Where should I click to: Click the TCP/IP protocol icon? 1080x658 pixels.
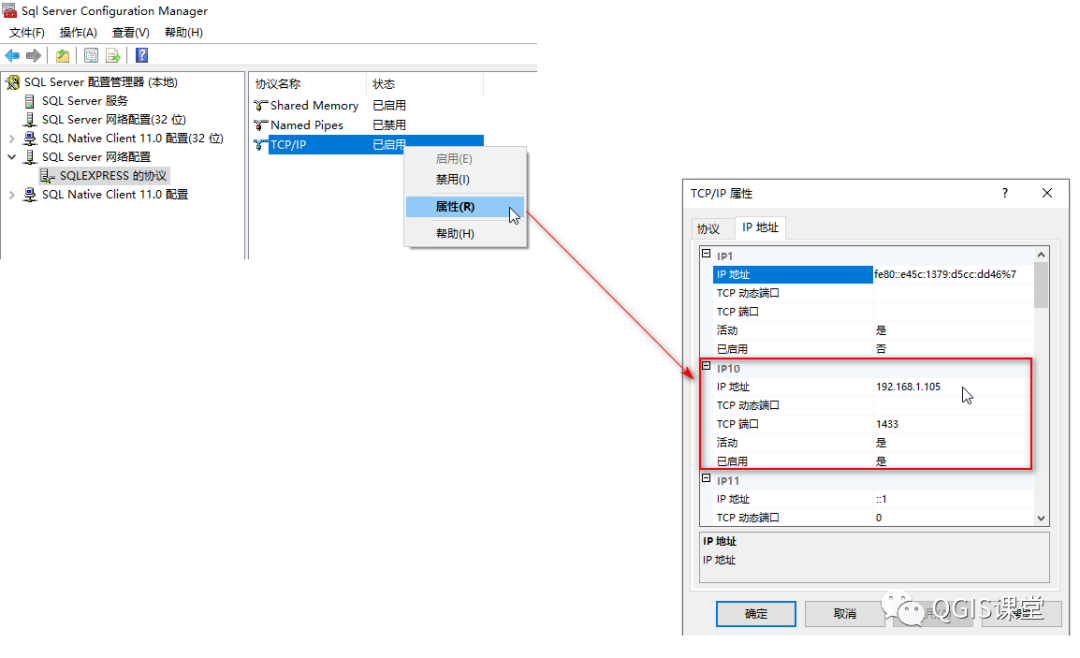click(260, 145)
